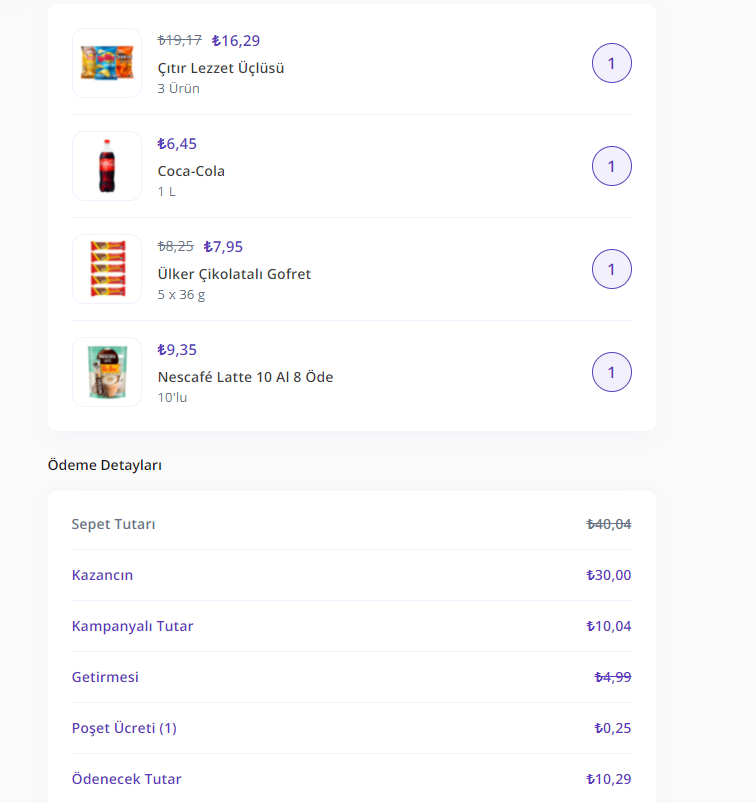Click the Kampanyalı Tutar label

tap(133, 626)
